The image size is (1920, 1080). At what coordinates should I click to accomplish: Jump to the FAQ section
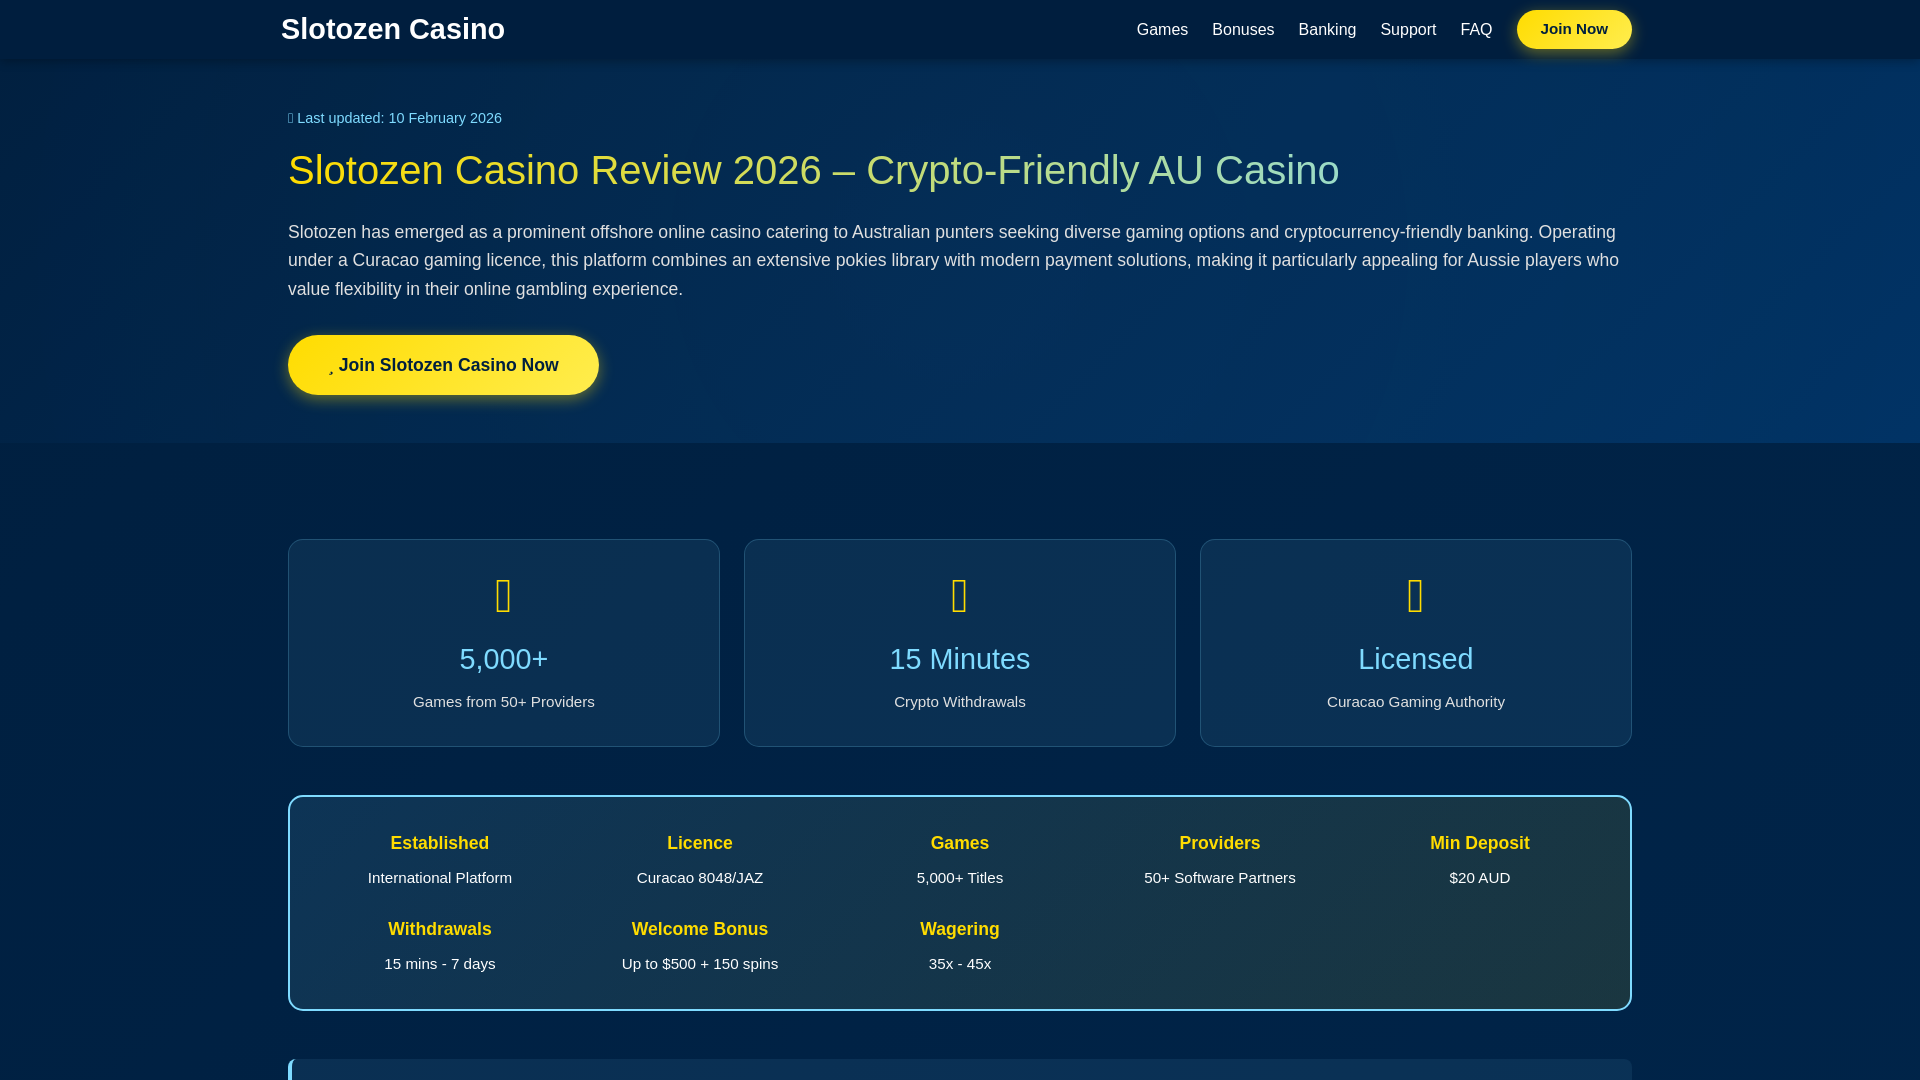click(x=1476, y=30)
